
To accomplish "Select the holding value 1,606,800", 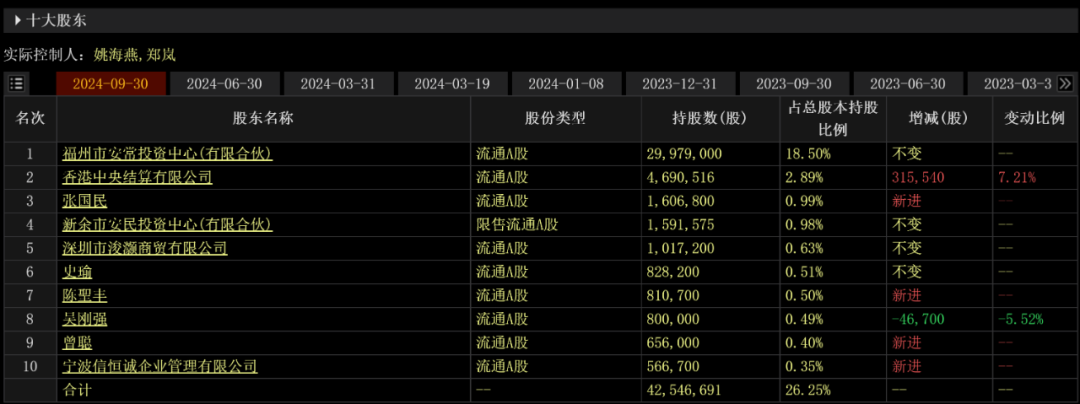I will point(681,201).
